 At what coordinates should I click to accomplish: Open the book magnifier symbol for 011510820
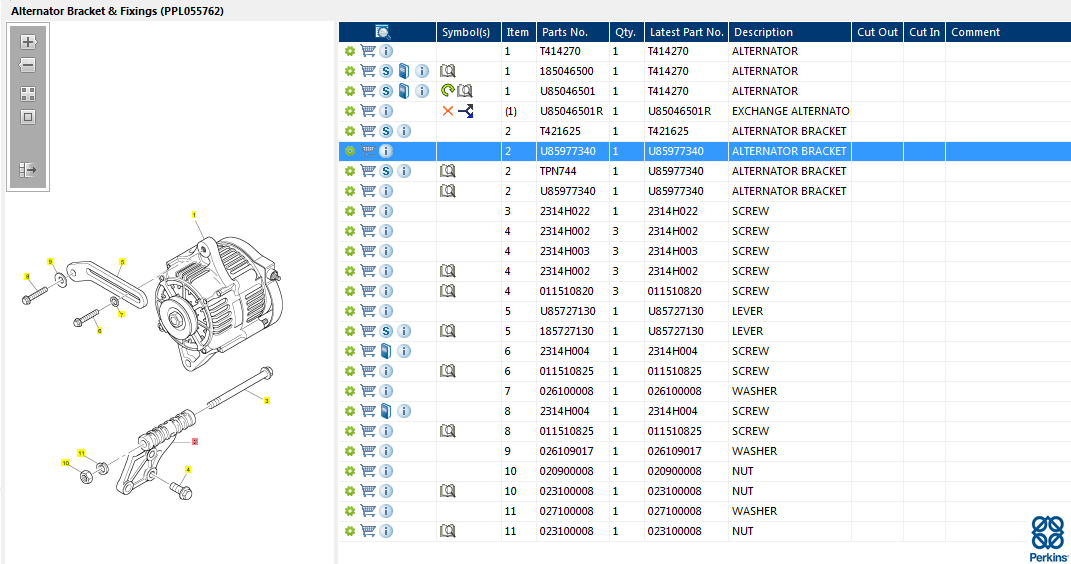coord(447,291)
